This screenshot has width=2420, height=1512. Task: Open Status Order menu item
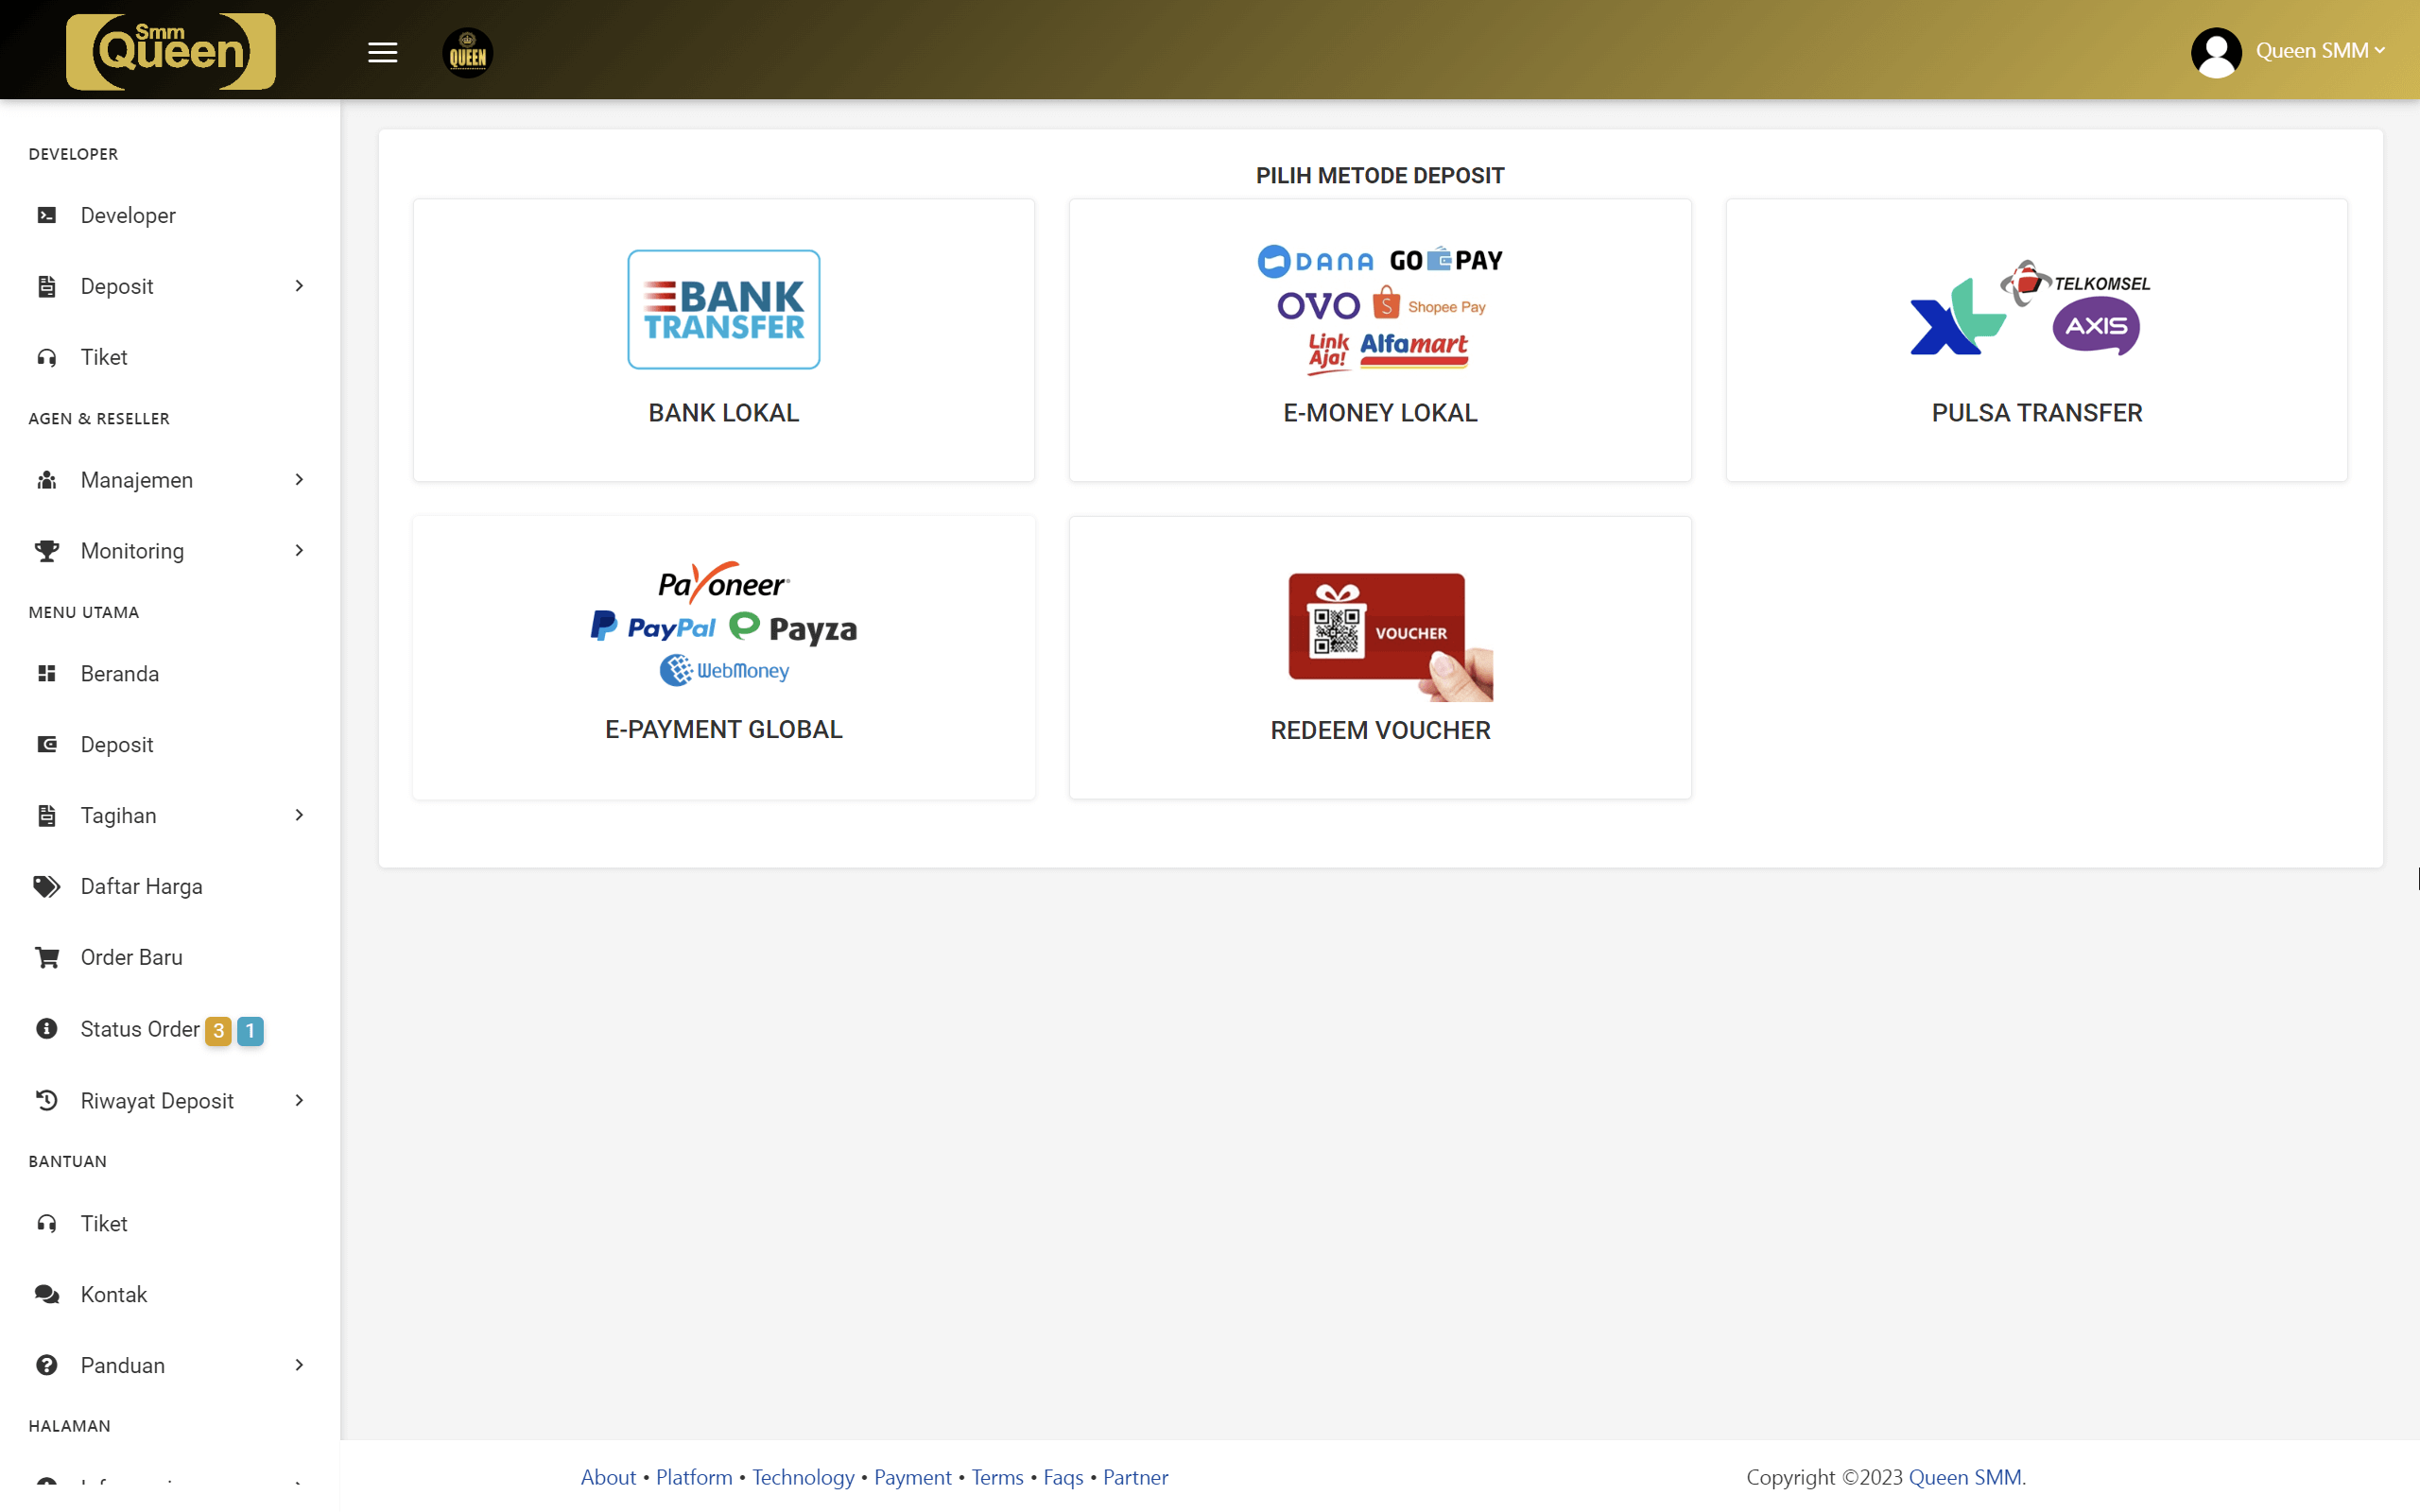(140, 1029)
